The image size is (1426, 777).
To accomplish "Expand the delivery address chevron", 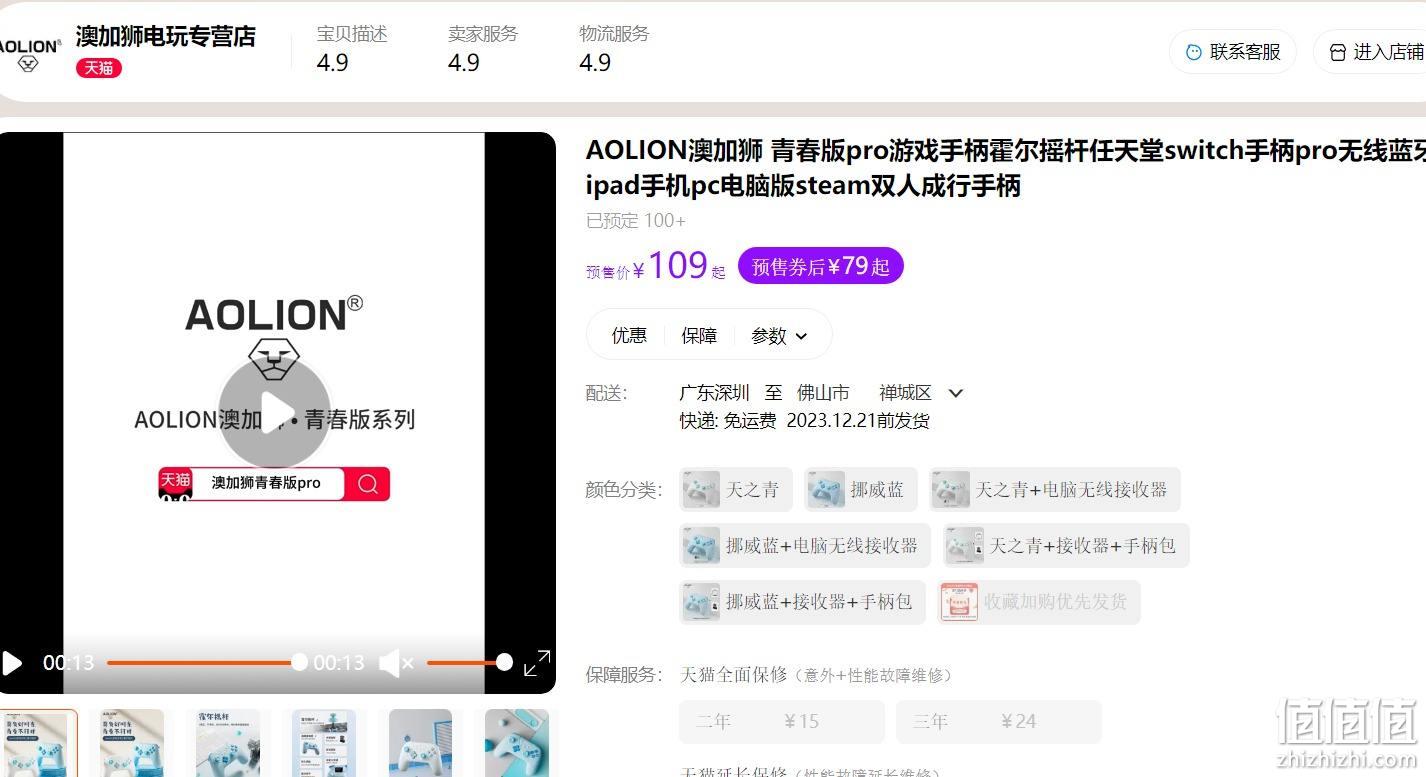I will click(x=955, y=393).
